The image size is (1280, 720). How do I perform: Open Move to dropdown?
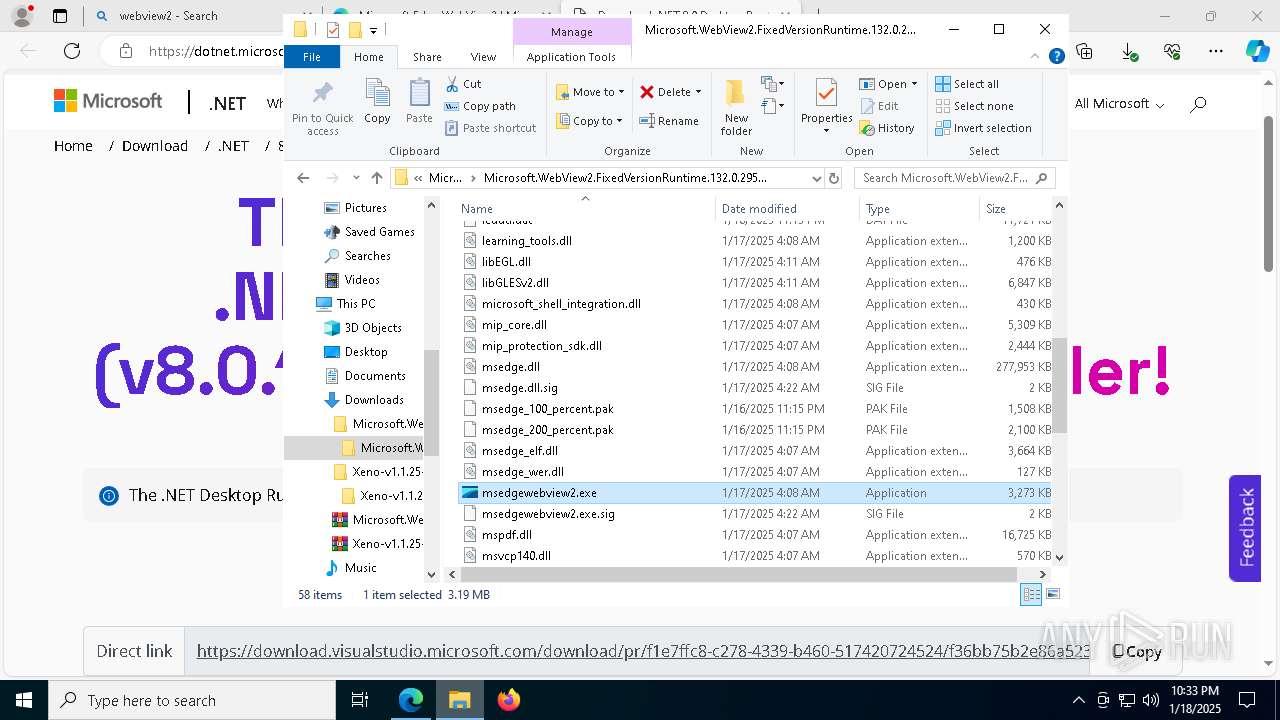[590, 92]
